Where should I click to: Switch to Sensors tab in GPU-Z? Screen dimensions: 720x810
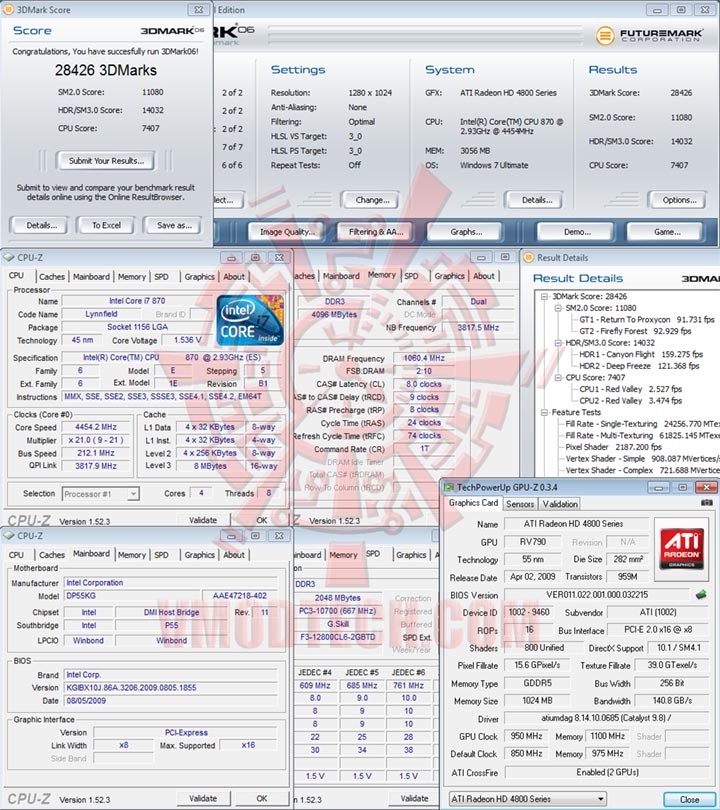(520, 504)
